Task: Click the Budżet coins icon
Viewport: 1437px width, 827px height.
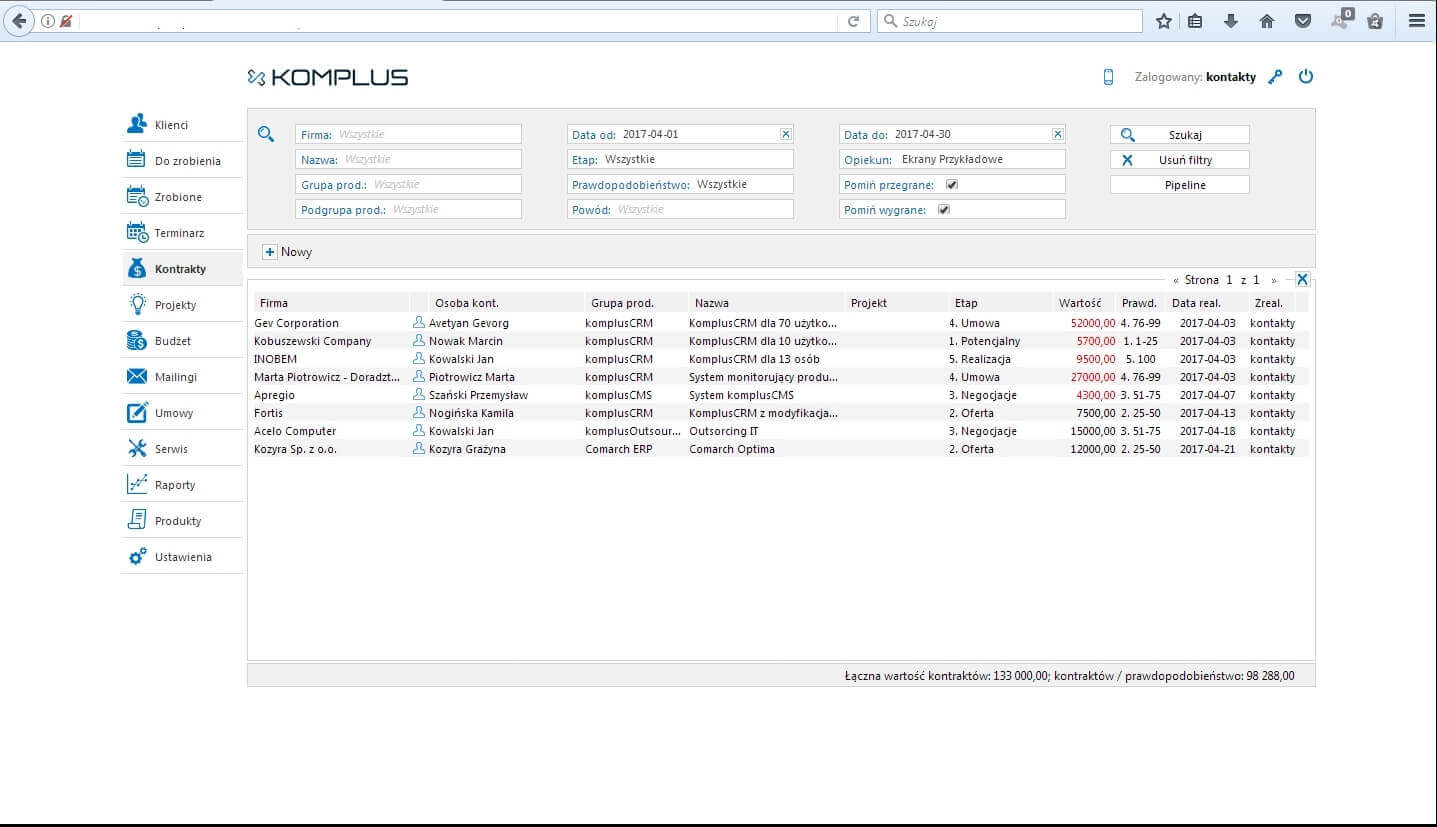Action: coord(137,341)
